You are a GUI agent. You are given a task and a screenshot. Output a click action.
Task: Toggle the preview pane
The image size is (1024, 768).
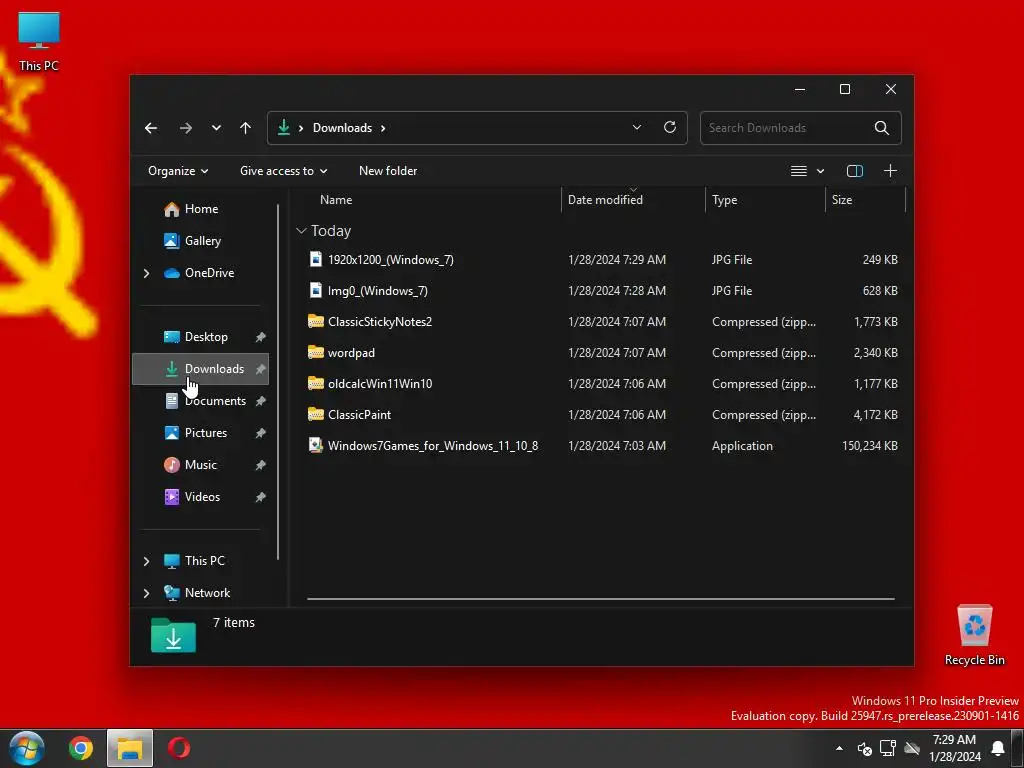pos(855,171)
